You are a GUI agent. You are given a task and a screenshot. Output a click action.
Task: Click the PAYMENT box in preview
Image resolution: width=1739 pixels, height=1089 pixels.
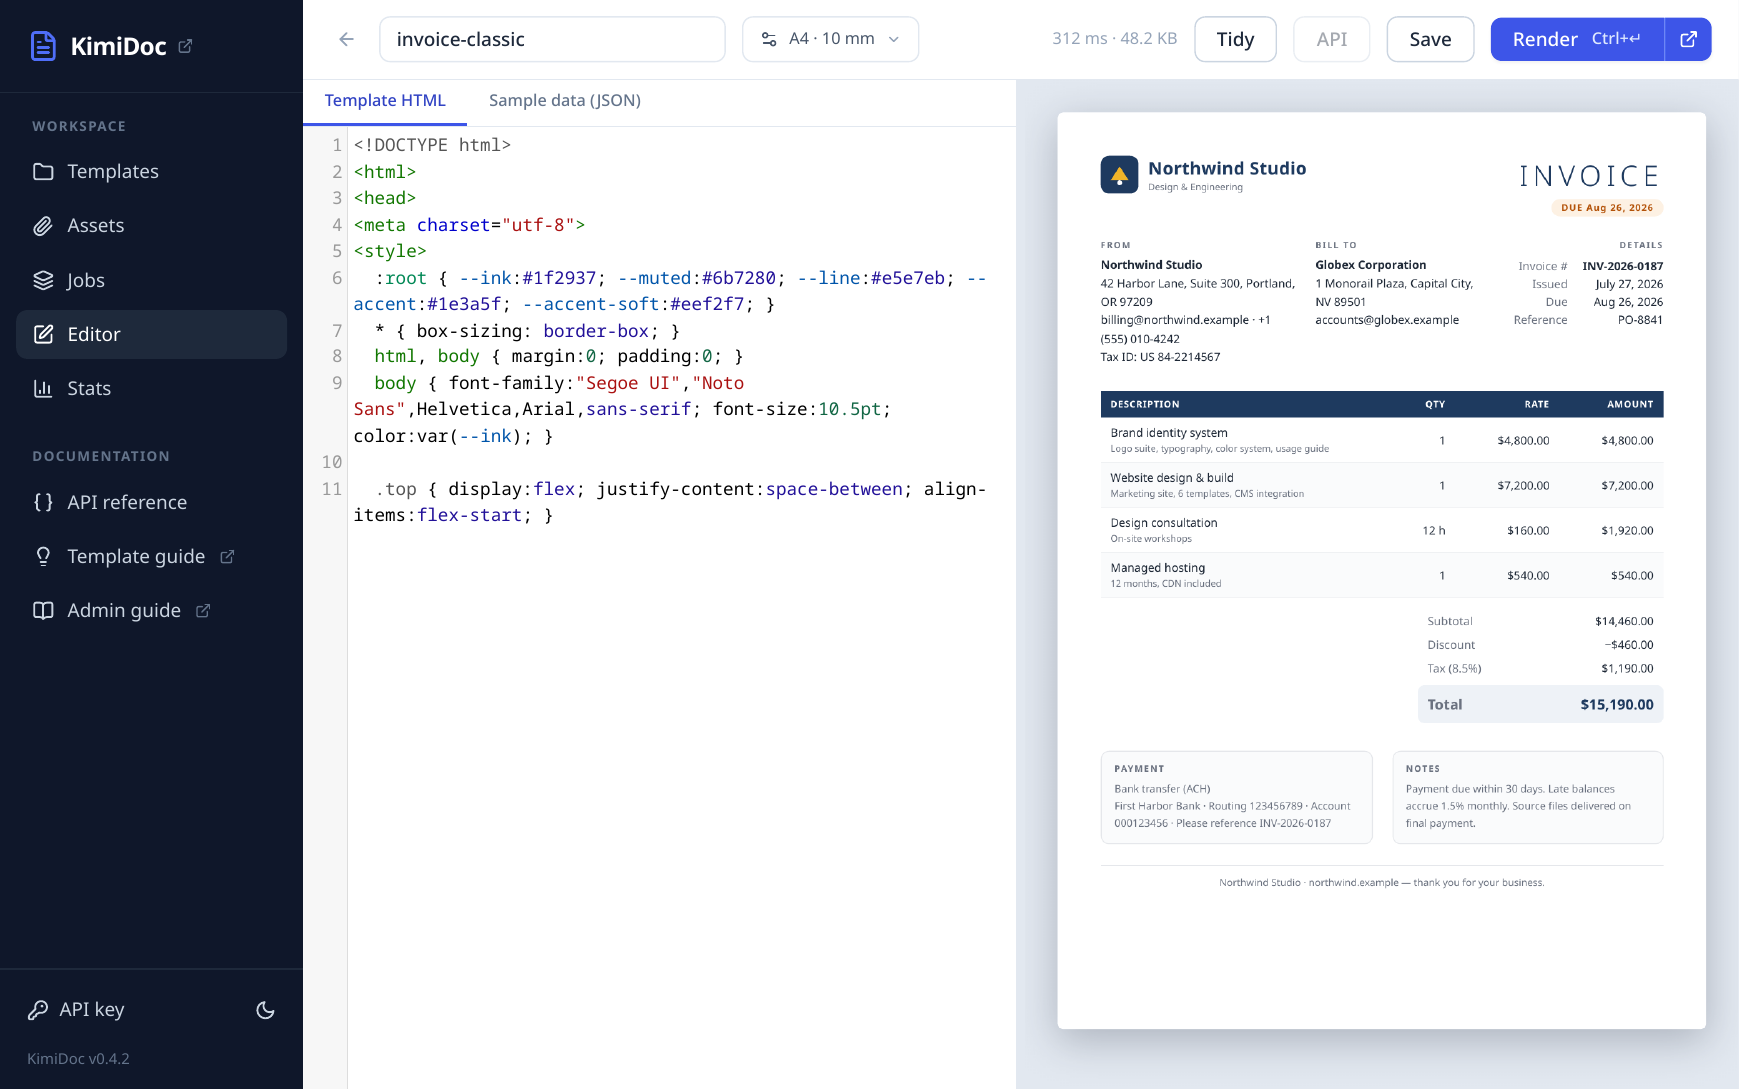[x=1236, y=797]
